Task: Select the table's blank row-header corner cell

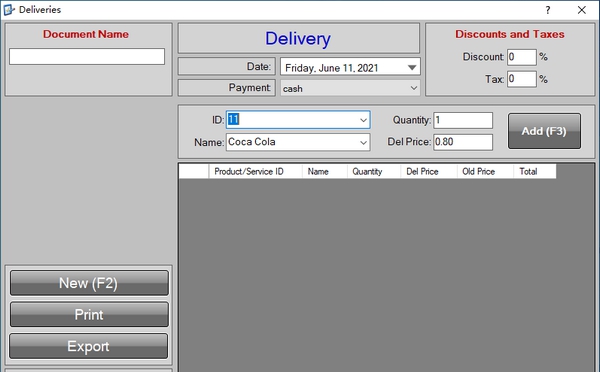Action: 194,171
